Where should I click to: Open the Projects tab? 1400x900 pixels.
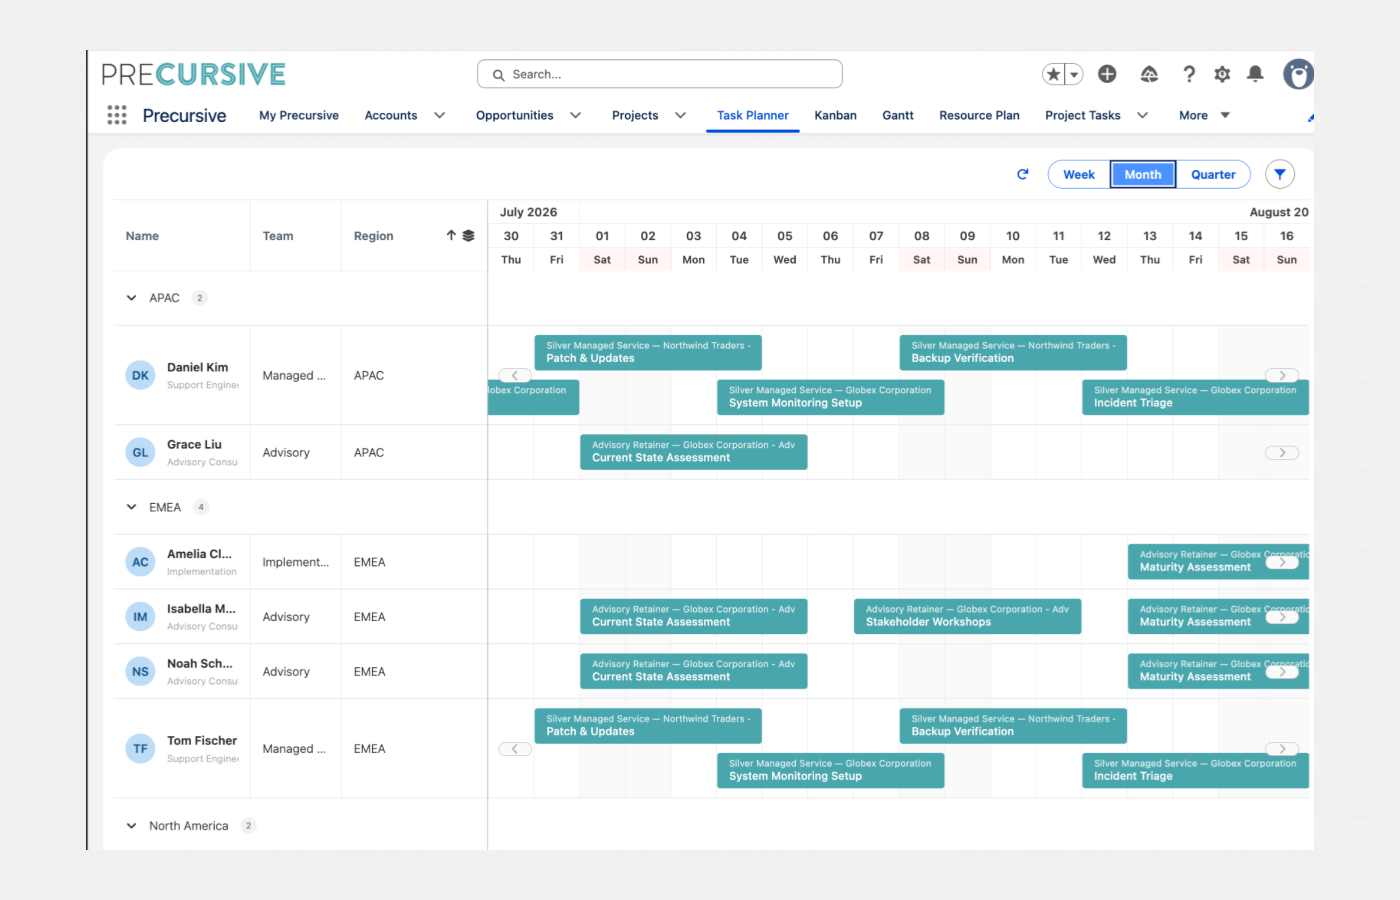pos(635,115)
